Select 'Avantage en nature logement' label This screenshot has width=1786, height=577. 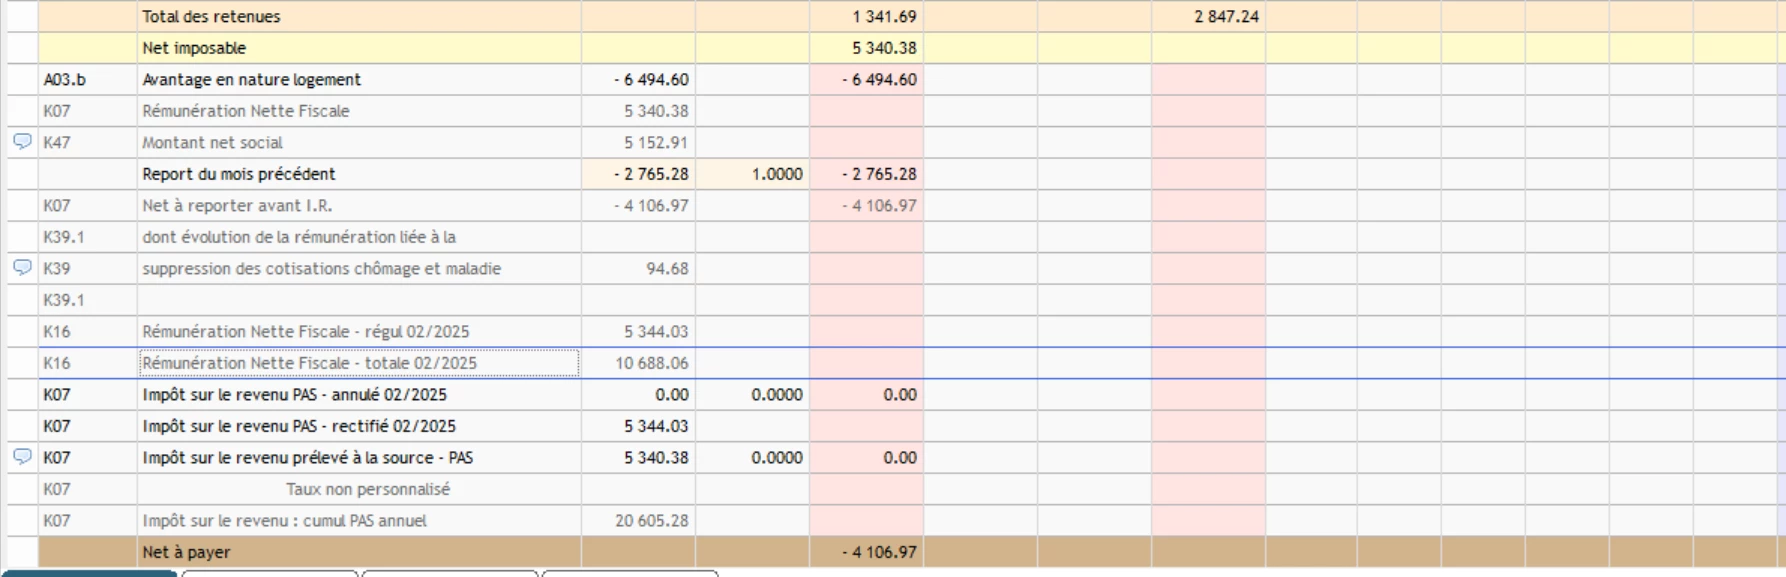(x=252, y=79)
